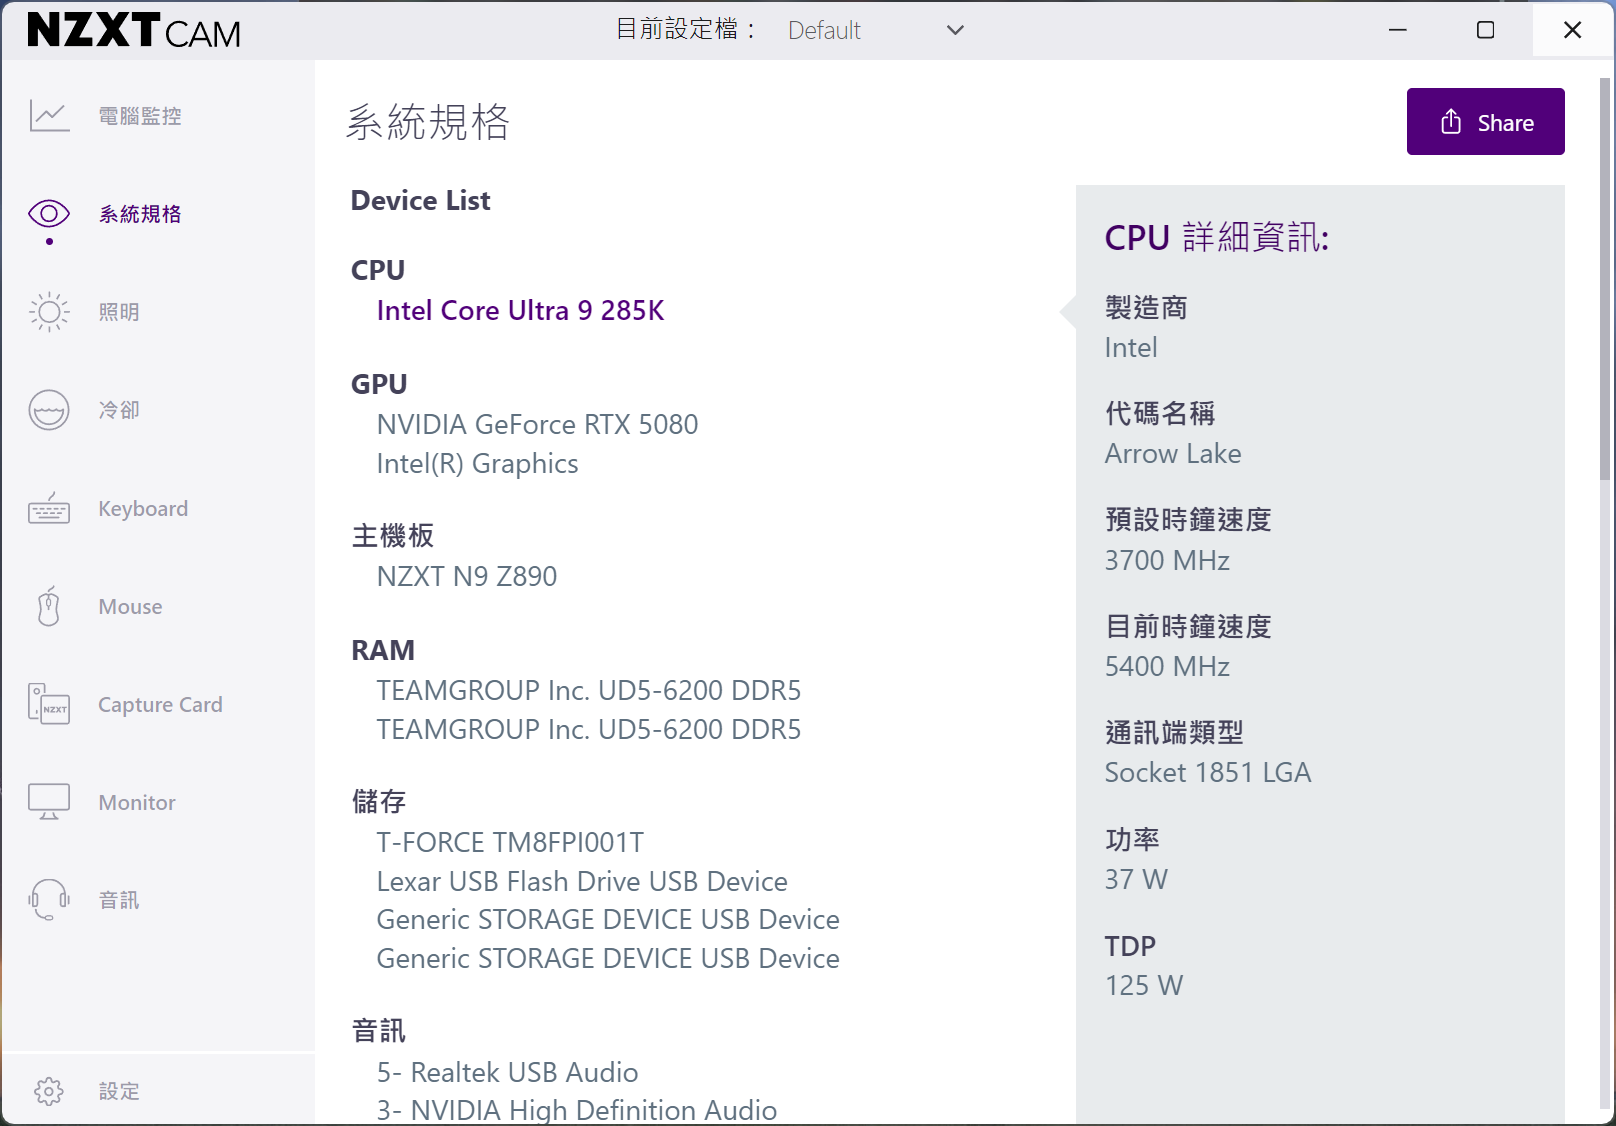The image size is (1616, 1126).
Task: Click the 儲存 category heading
Action: click(379, 801)
